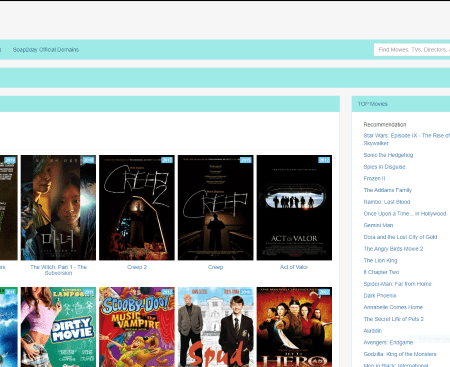Open Star Wars: Episode IX recommendation
Image resolution: width=450 pixels, height=367 pixels.
(407, 139)
